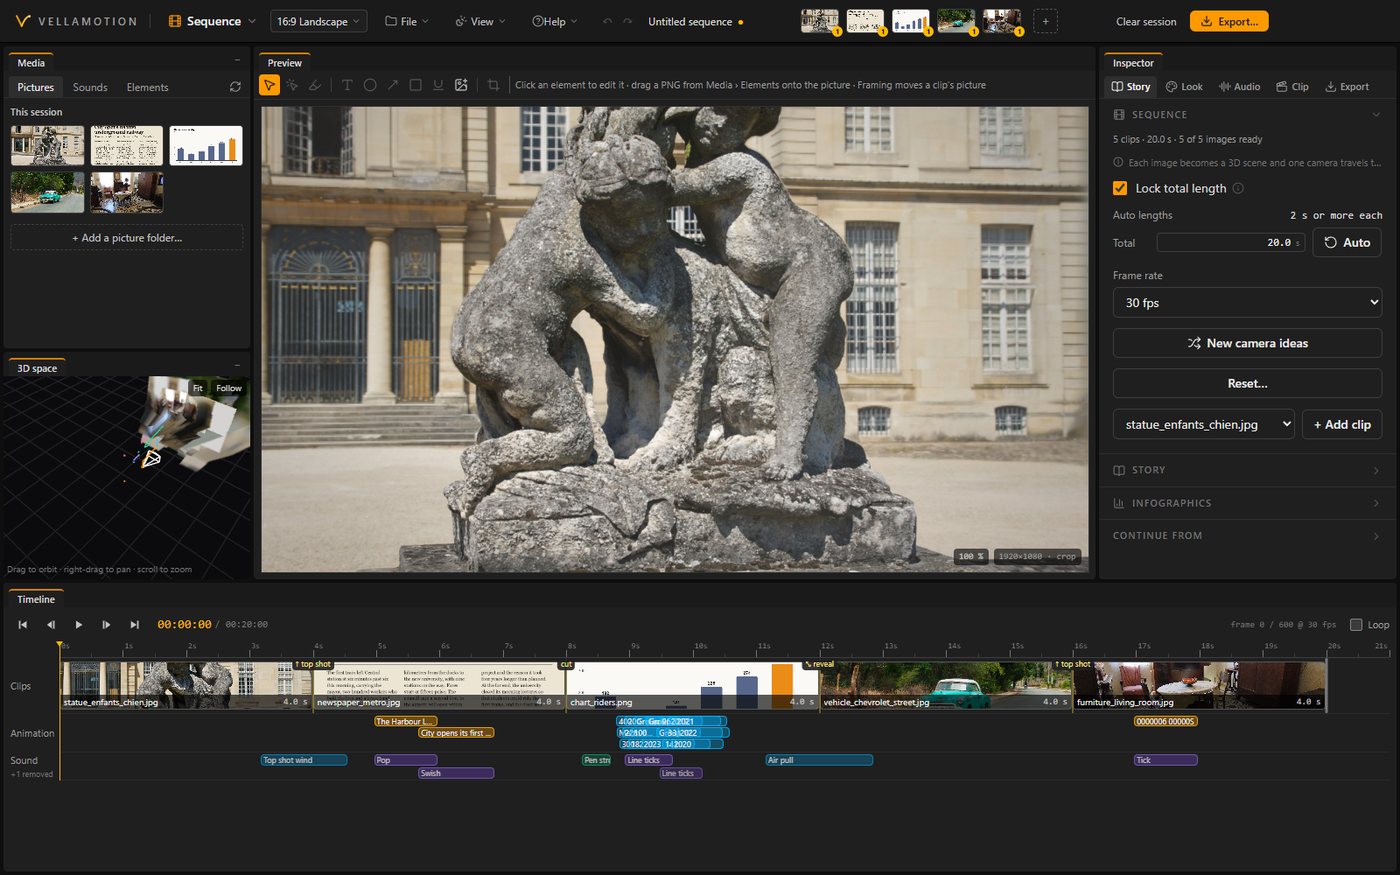Select the Text tool
This screenshot has width=1400, height=875.
point(347,85)
